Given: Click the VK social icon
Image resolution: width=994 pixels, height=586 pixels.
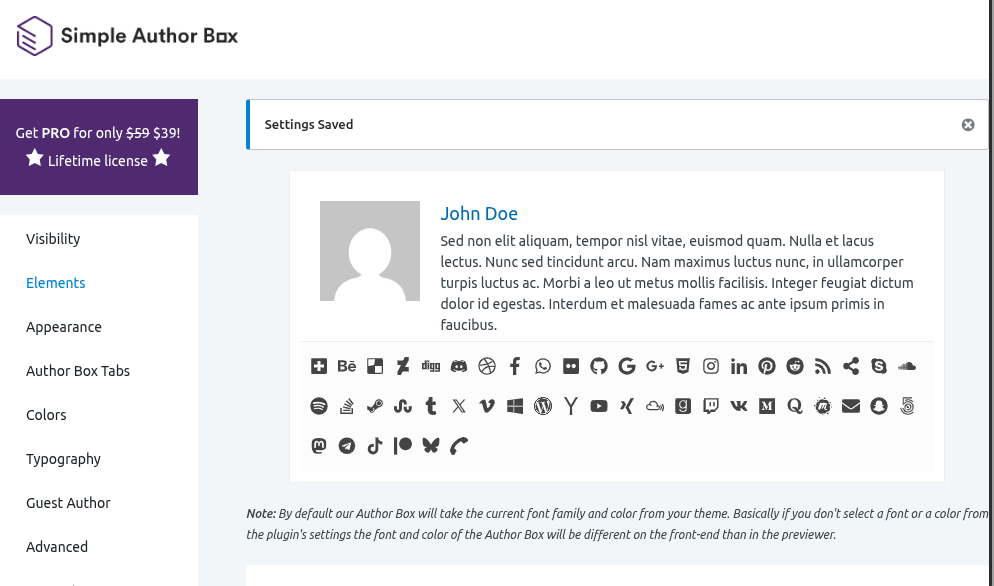Looking at the screenshot, I should 739,406.
